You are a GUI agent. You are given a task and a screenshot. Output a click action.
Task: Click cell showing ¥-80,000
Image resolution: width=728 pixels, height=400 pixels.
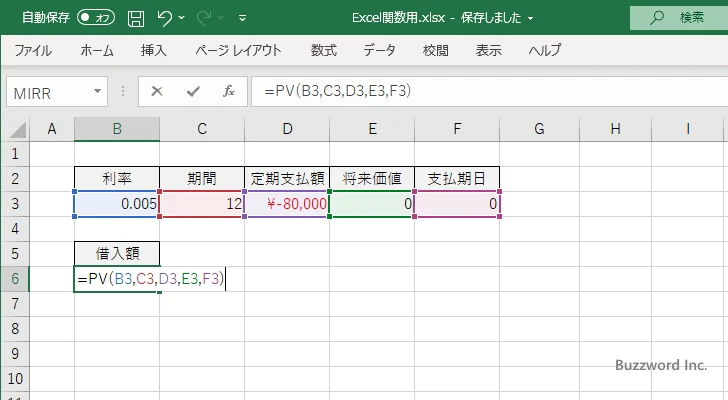[287, 204]
